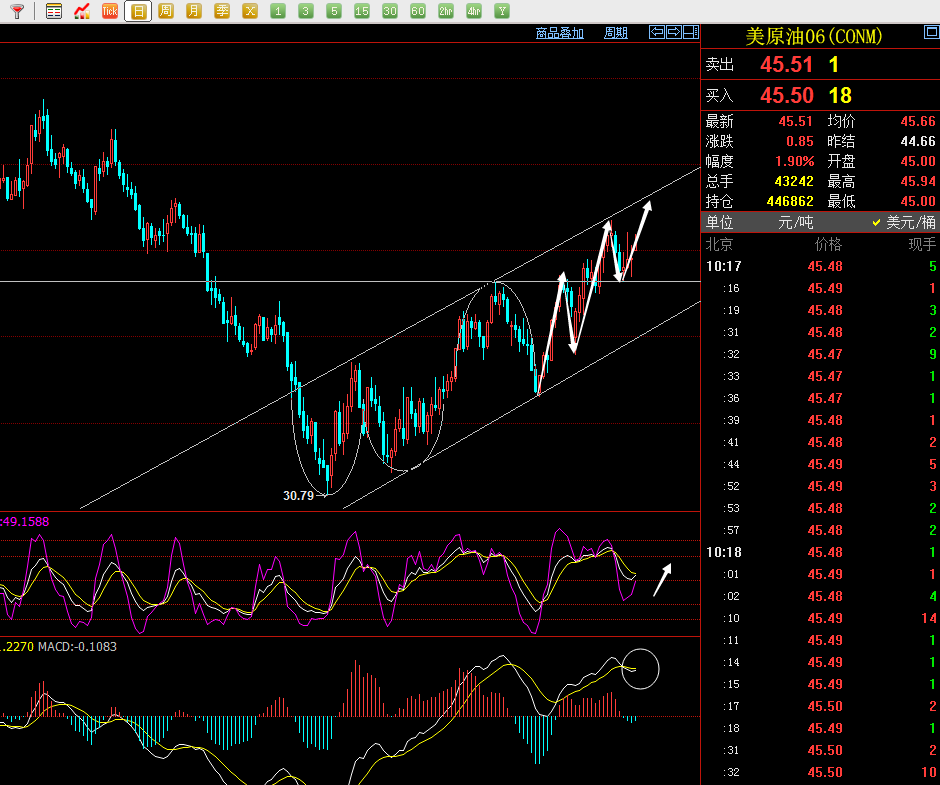Select the 2hr timeframe button
The image size is (940, 785).
pyautogui.click(x=446, y=11)
